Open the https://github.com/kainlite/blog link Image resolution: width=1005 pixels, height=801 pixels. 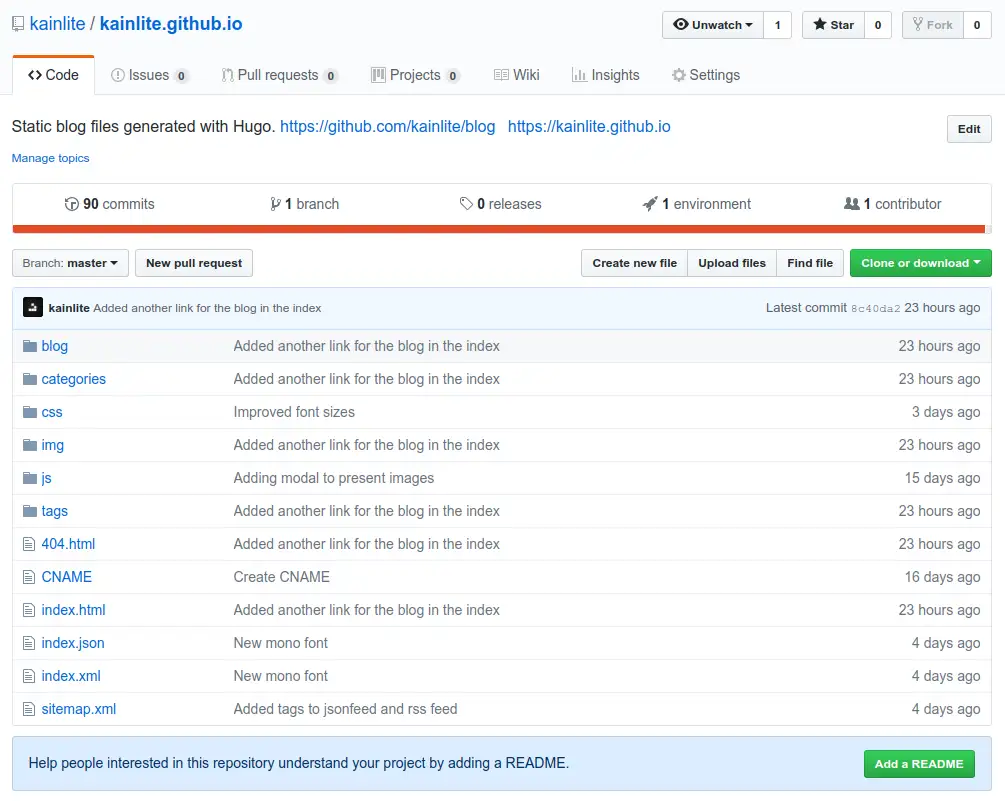pyautogui.click(x=388, y=126)
